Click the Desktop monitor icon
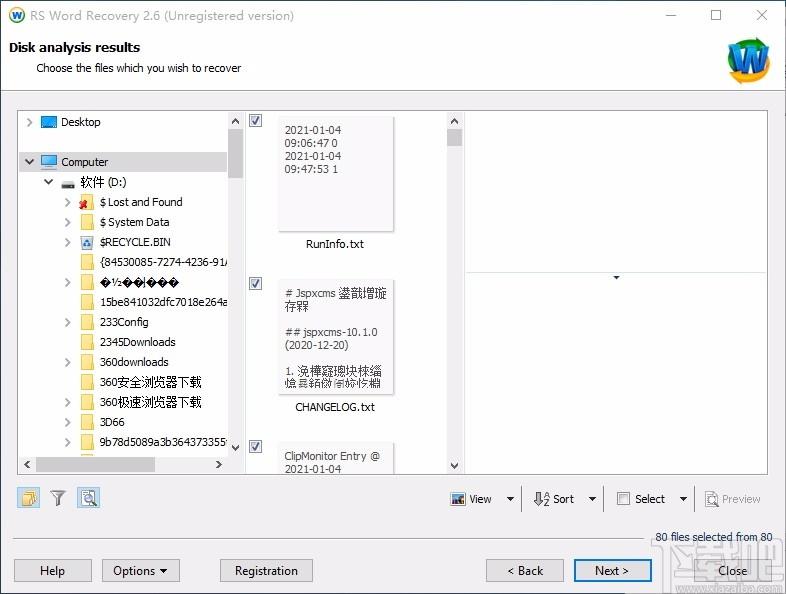This screenshot has height=594, width=786. click(x=49, y=122)
